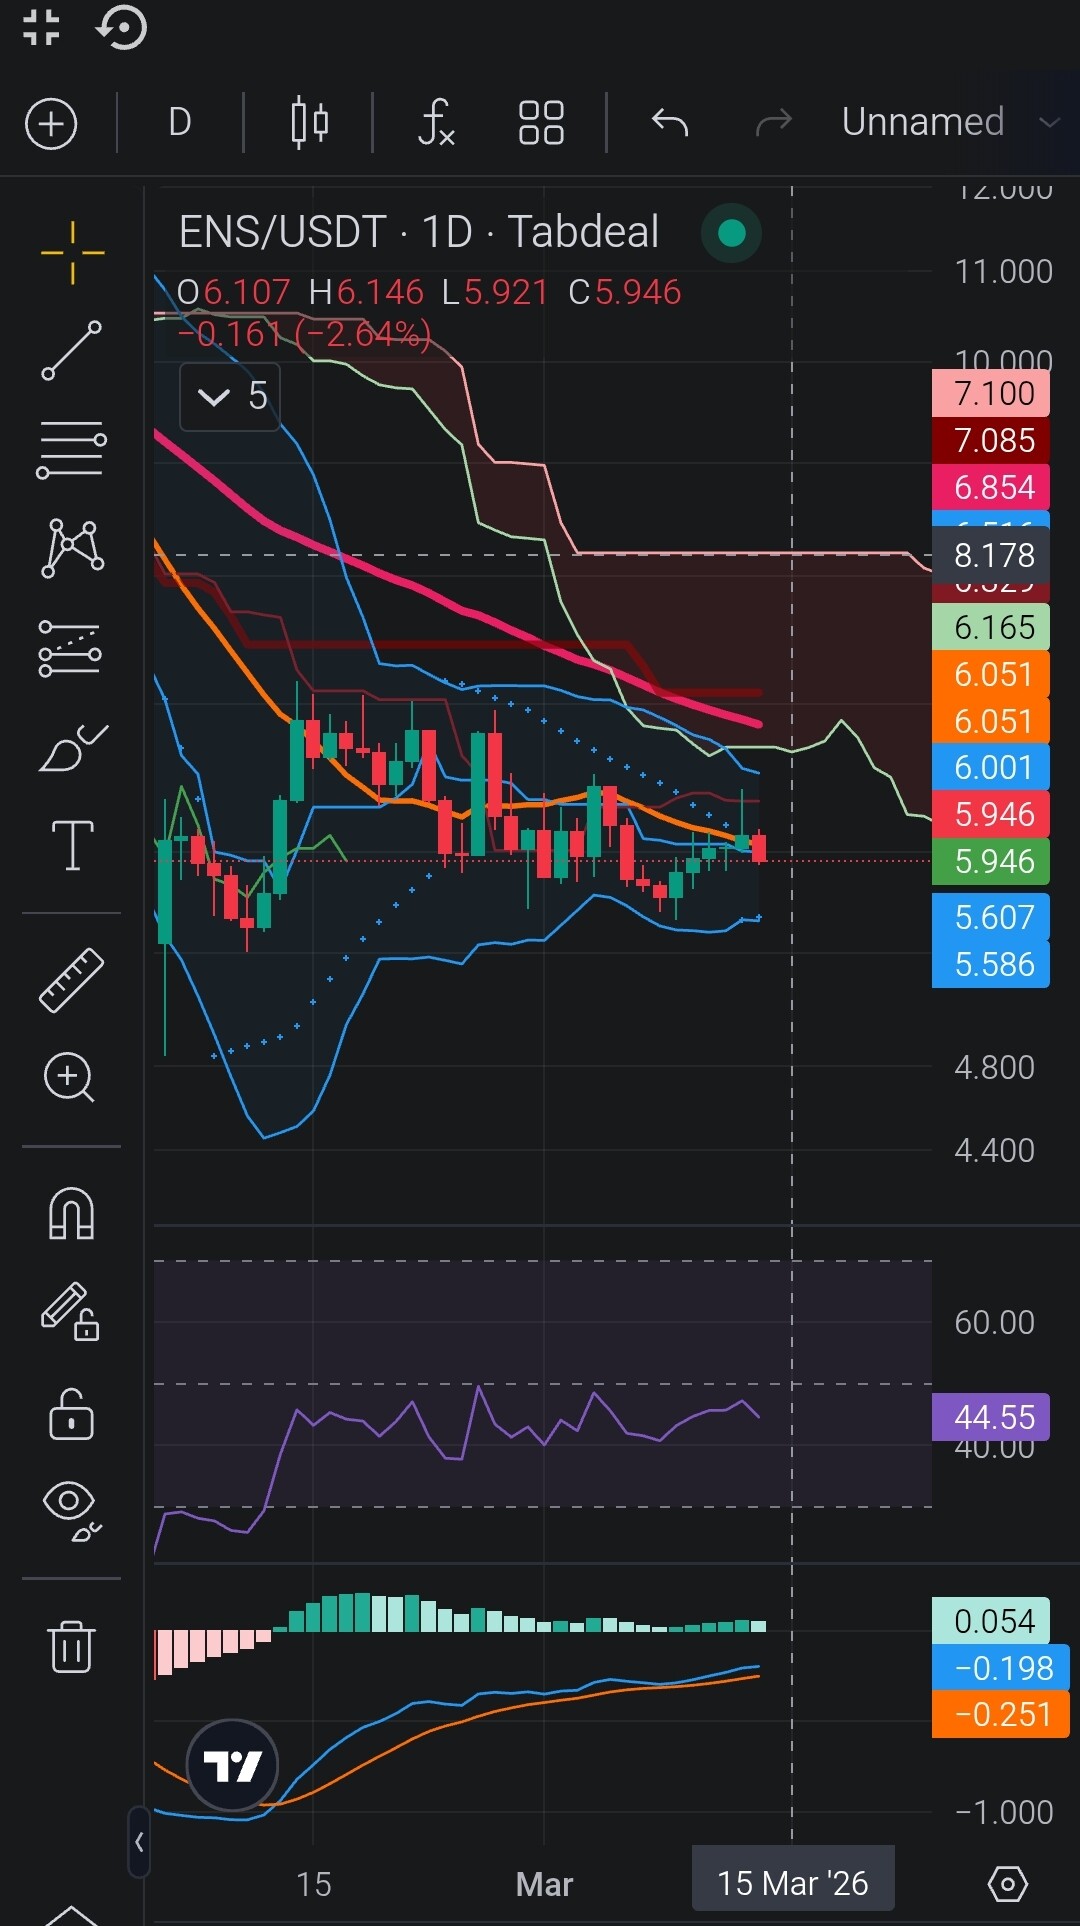Viewport: 1080px width, 1926px height.
Task: Activate the ruler measure tool
Action: (72, 979)
